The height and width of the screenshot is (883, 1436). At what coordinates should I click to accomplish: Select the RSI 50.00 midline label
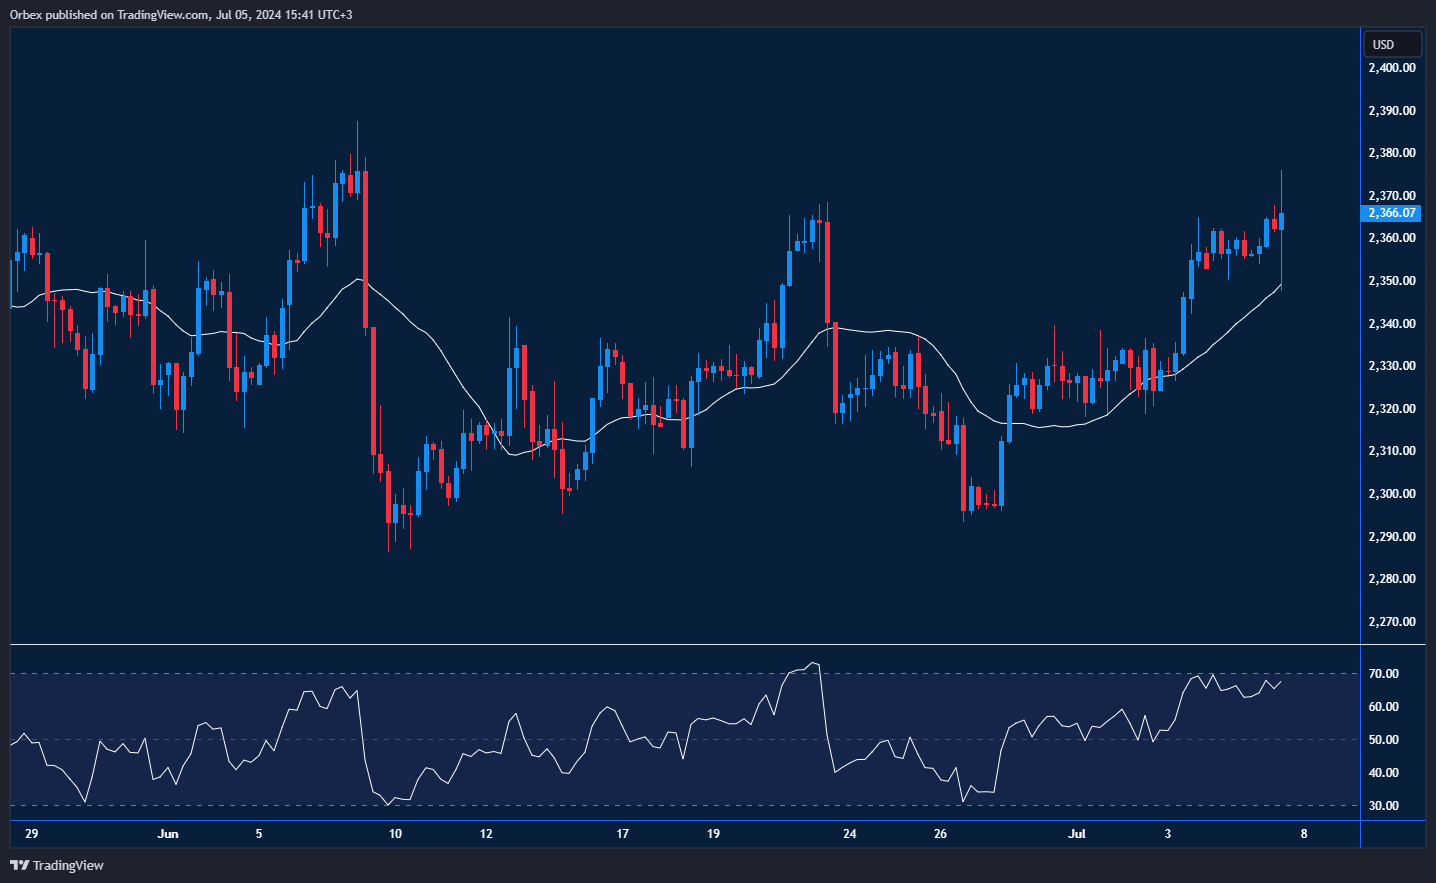point(1383,740)
